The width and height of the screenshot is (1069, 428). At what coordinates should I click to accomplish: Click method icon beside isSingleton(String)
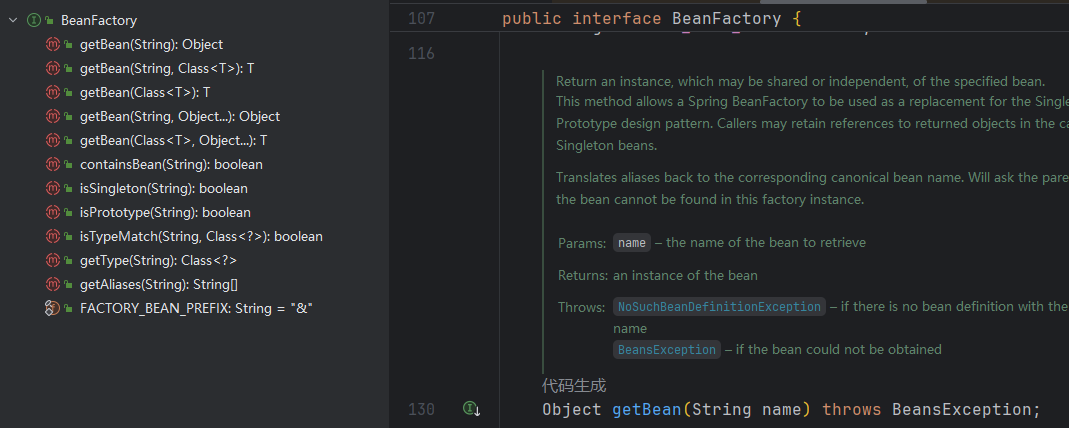click(52, 188)
